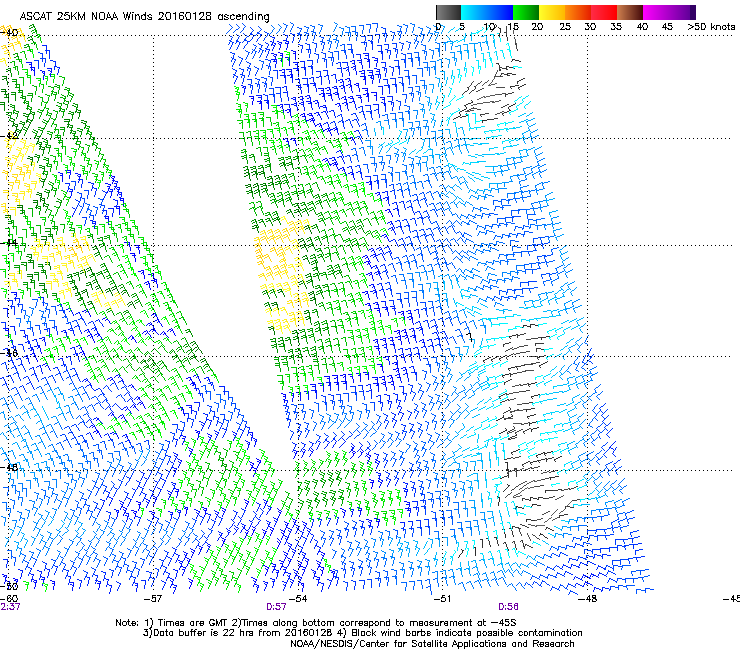Image resolution: width=740 pixels, height=650 pixels.
Task: Click the '2:37' purple swath time label
Action: 10,607
